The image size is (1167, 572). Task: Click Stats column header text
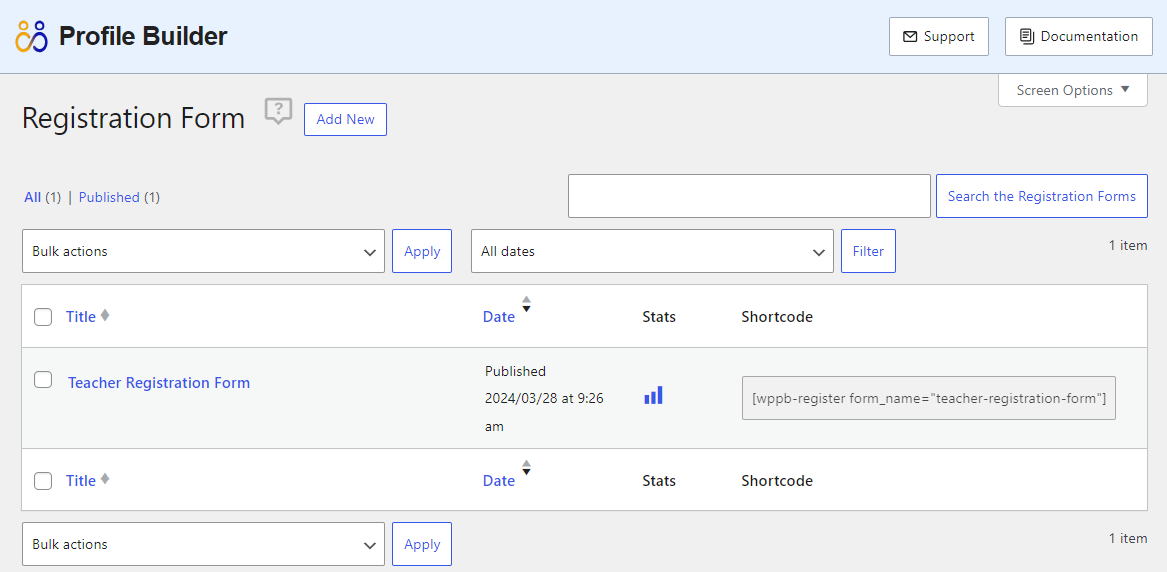coord(659,317)
